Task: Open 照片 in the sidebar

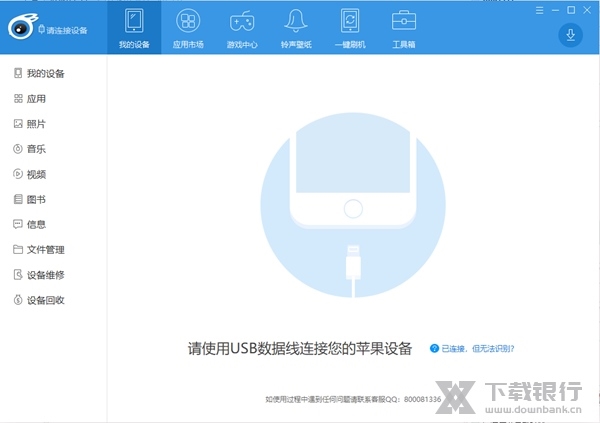Action: pos(30,124)
